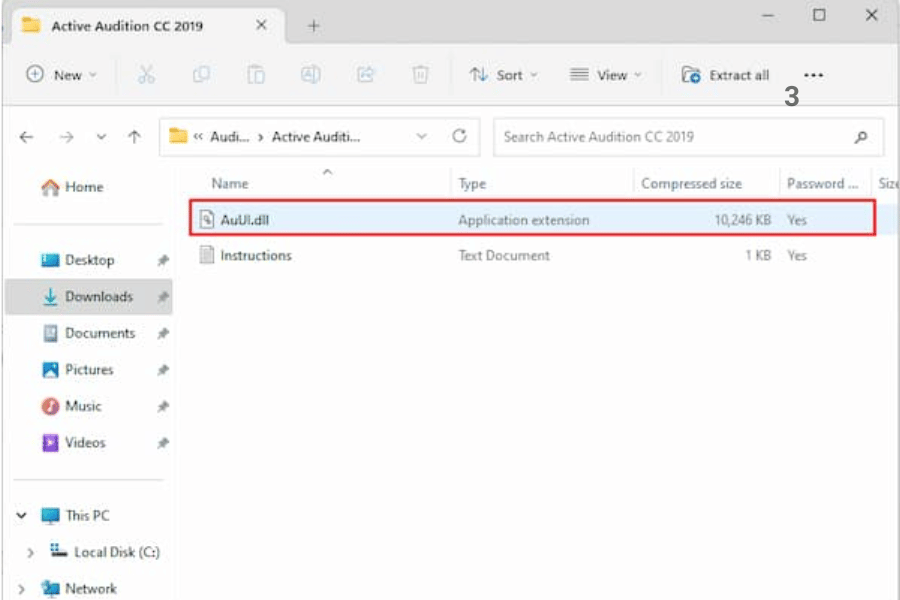This screenshot has width=900, height=600.
Task: Open Downloads in the sidebar
Action: click(98, 297)
